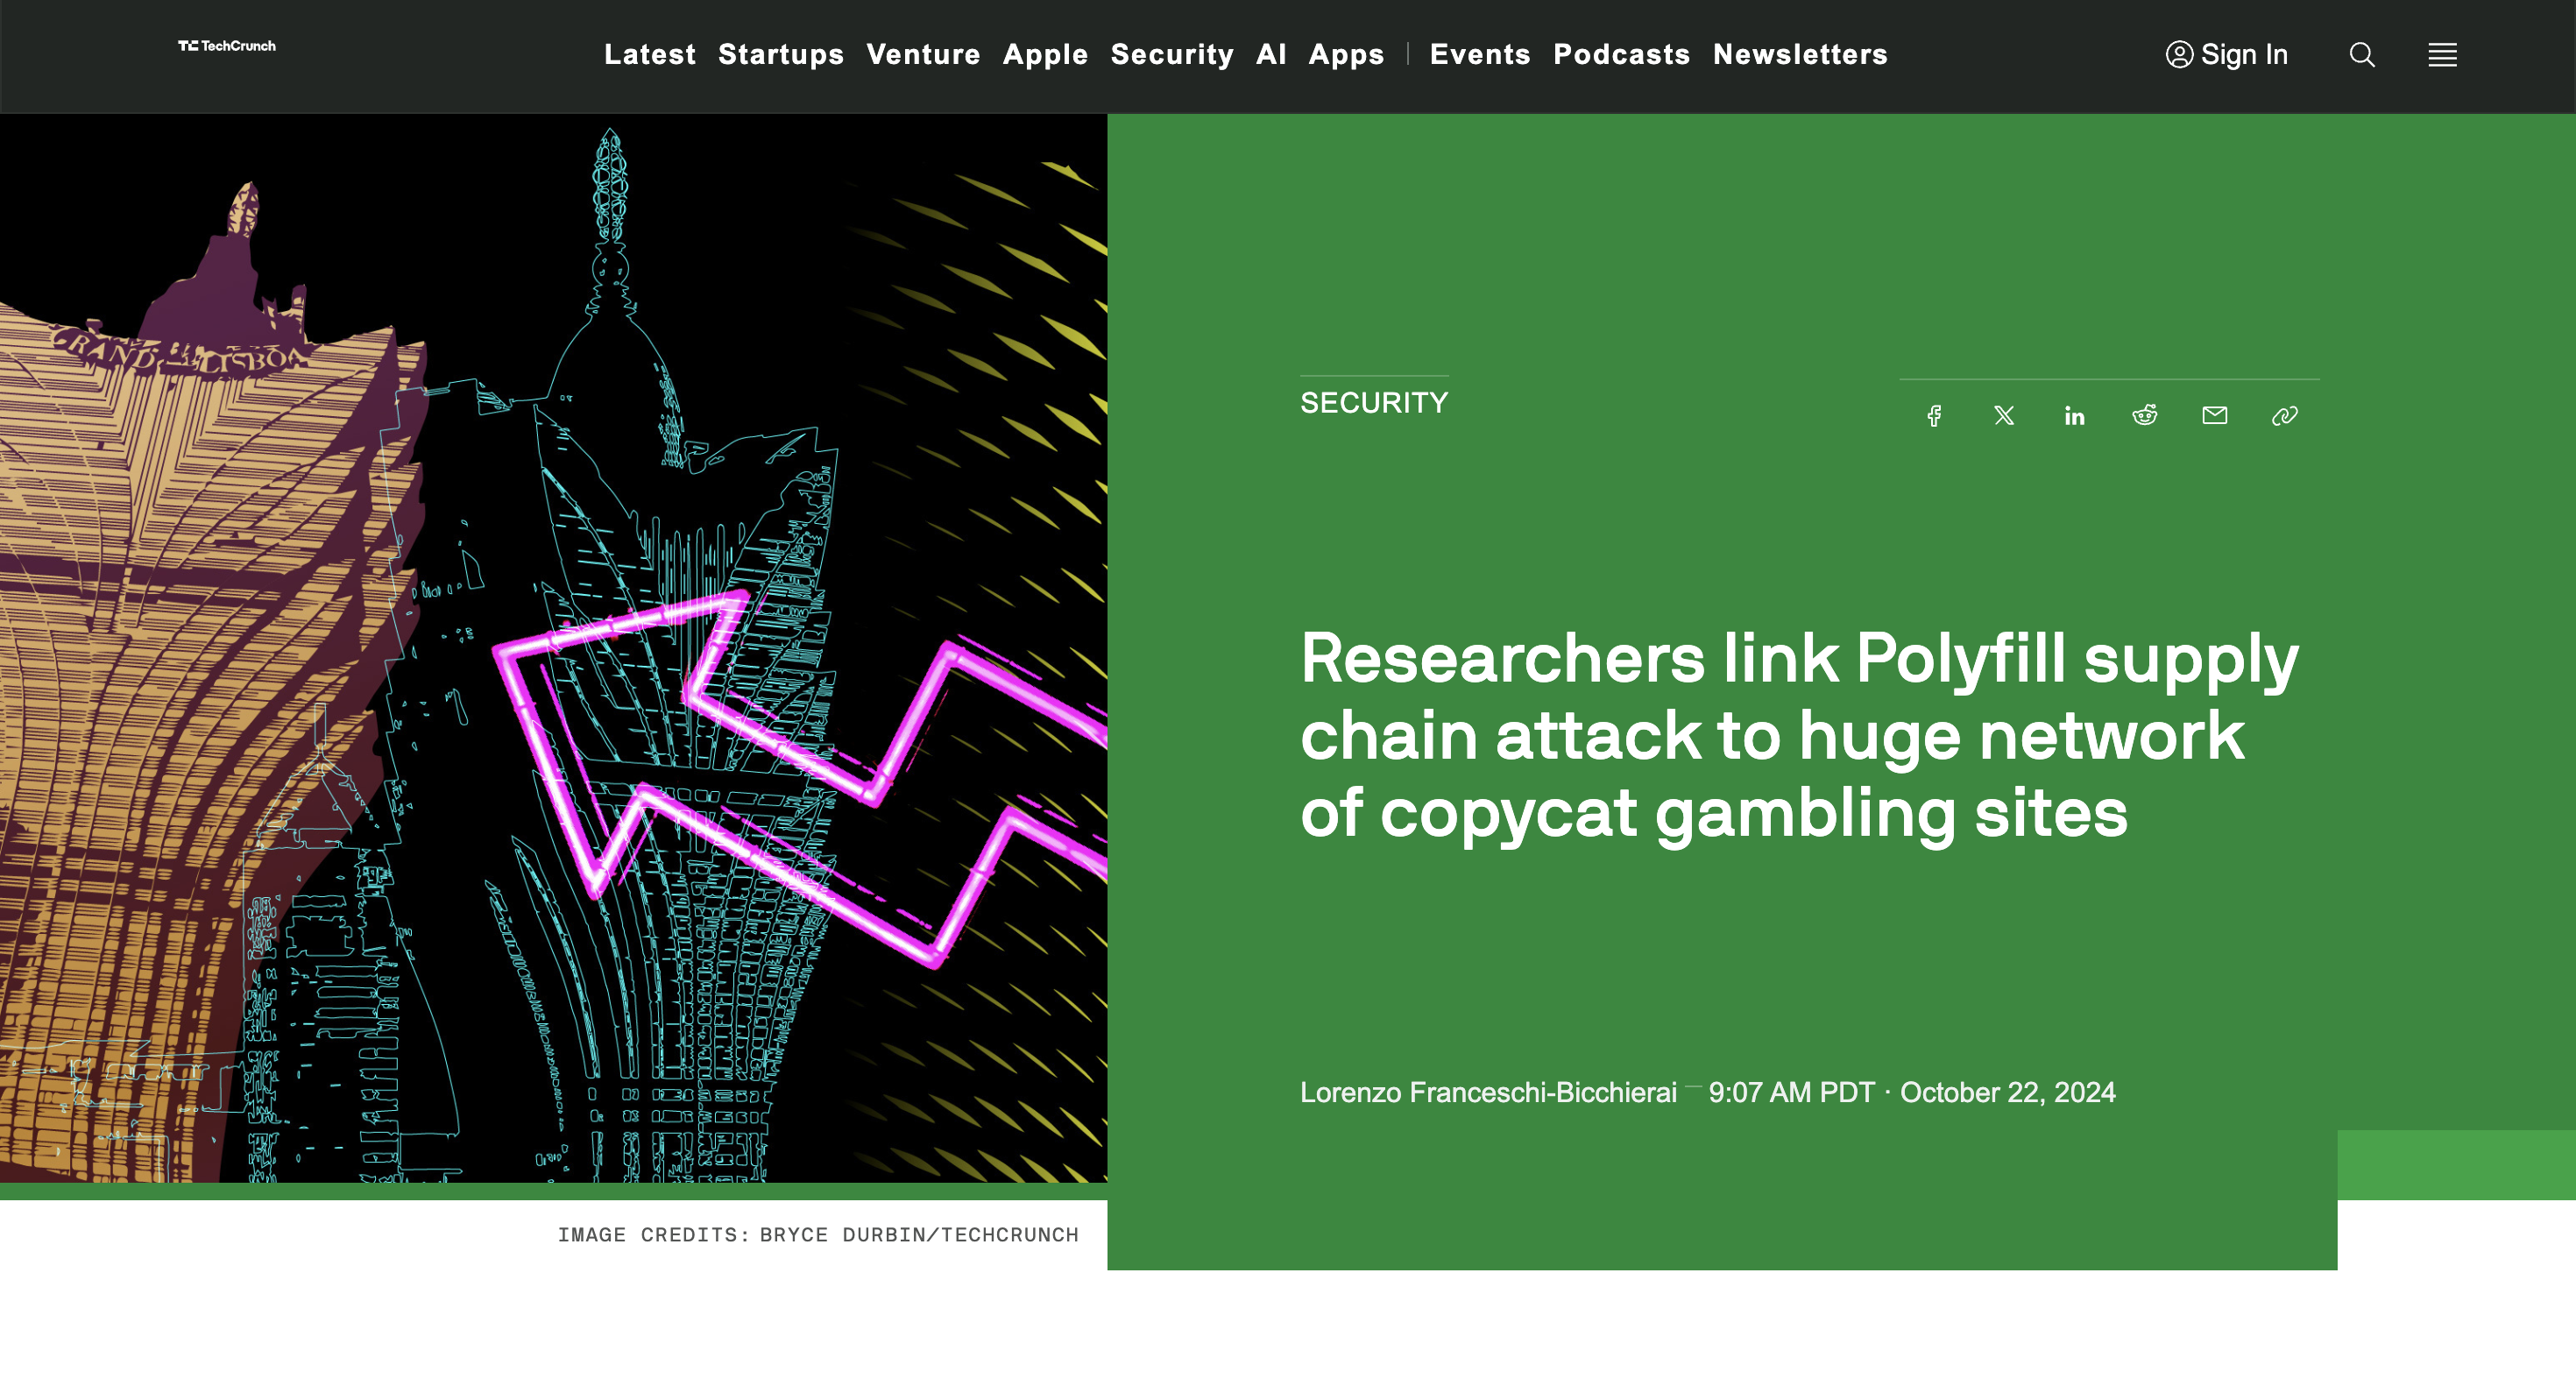This screenshot has height=1393, width=2576.
Task: Share article via email icon
Action: click(x=2214, y=415)
